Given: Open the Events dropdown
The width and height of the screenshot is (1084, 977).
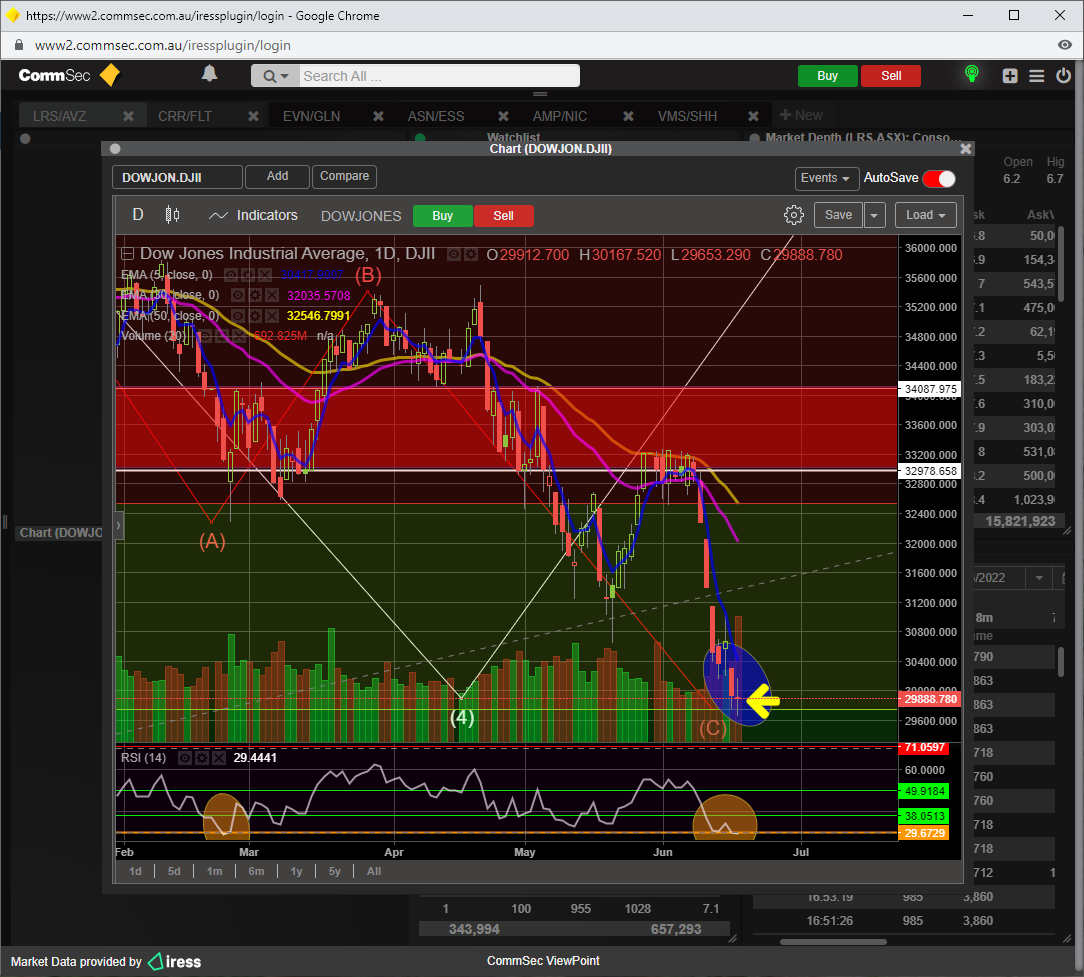Looking at the screenshot, I should pos(827,178).
